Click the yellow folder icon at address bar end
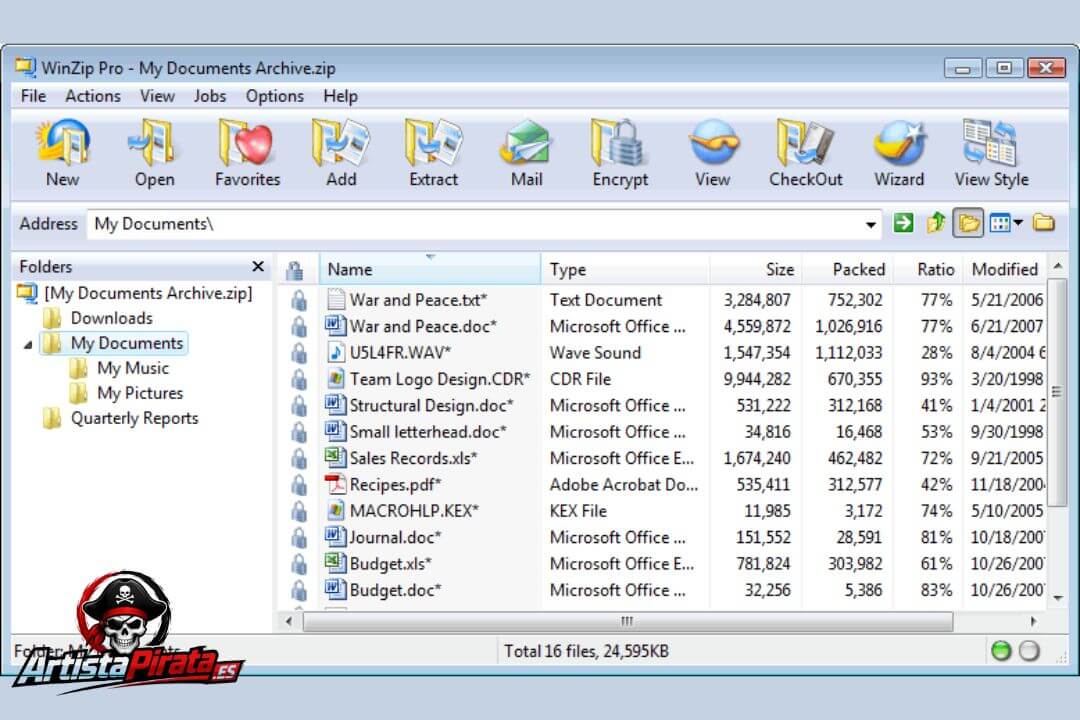Viewport: 1080px width, 720px height. coord(1044,223)
